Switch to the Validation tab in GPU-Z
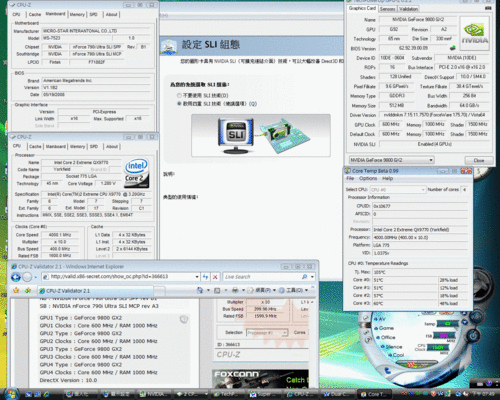The height and width of the screenshot is (400, 500). 408,9
